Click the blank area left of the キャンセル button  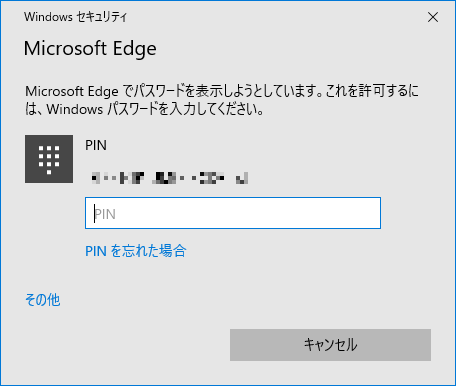127,345
